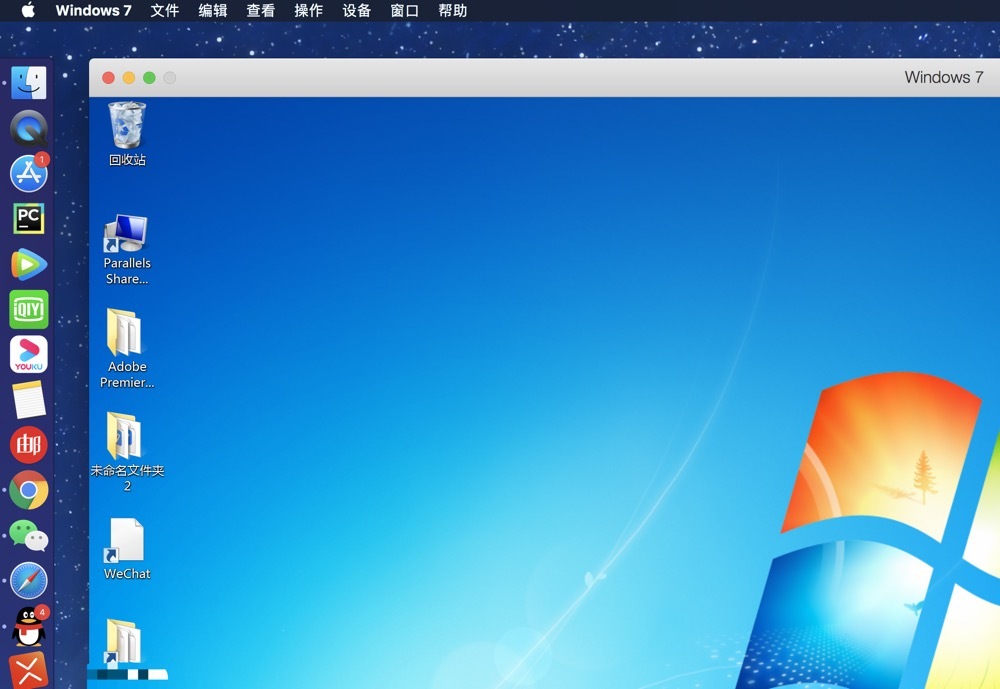Open the 编辑 (Edit) menu
The width and height of the screenshot is (1000, 689).
pos(212,10)
